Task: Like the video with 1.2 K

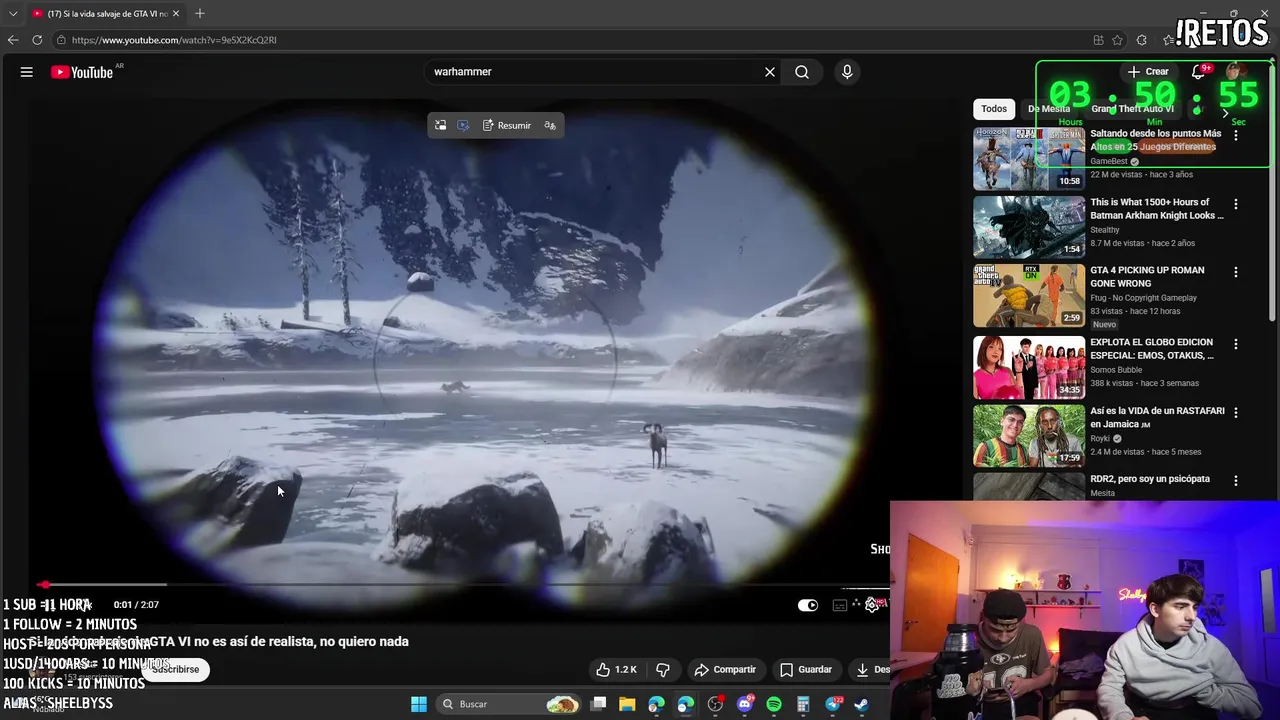Action: pos(616,670)
